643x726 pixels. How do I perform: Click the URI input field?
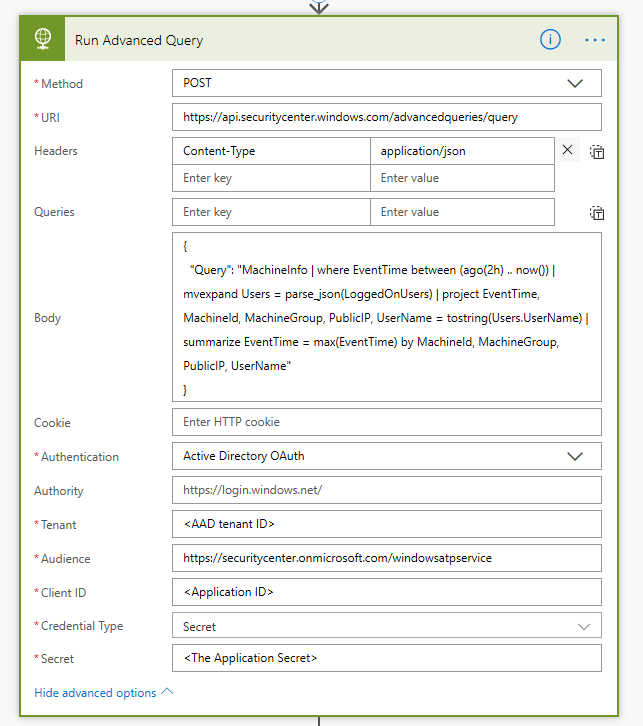tap(386, 118)
